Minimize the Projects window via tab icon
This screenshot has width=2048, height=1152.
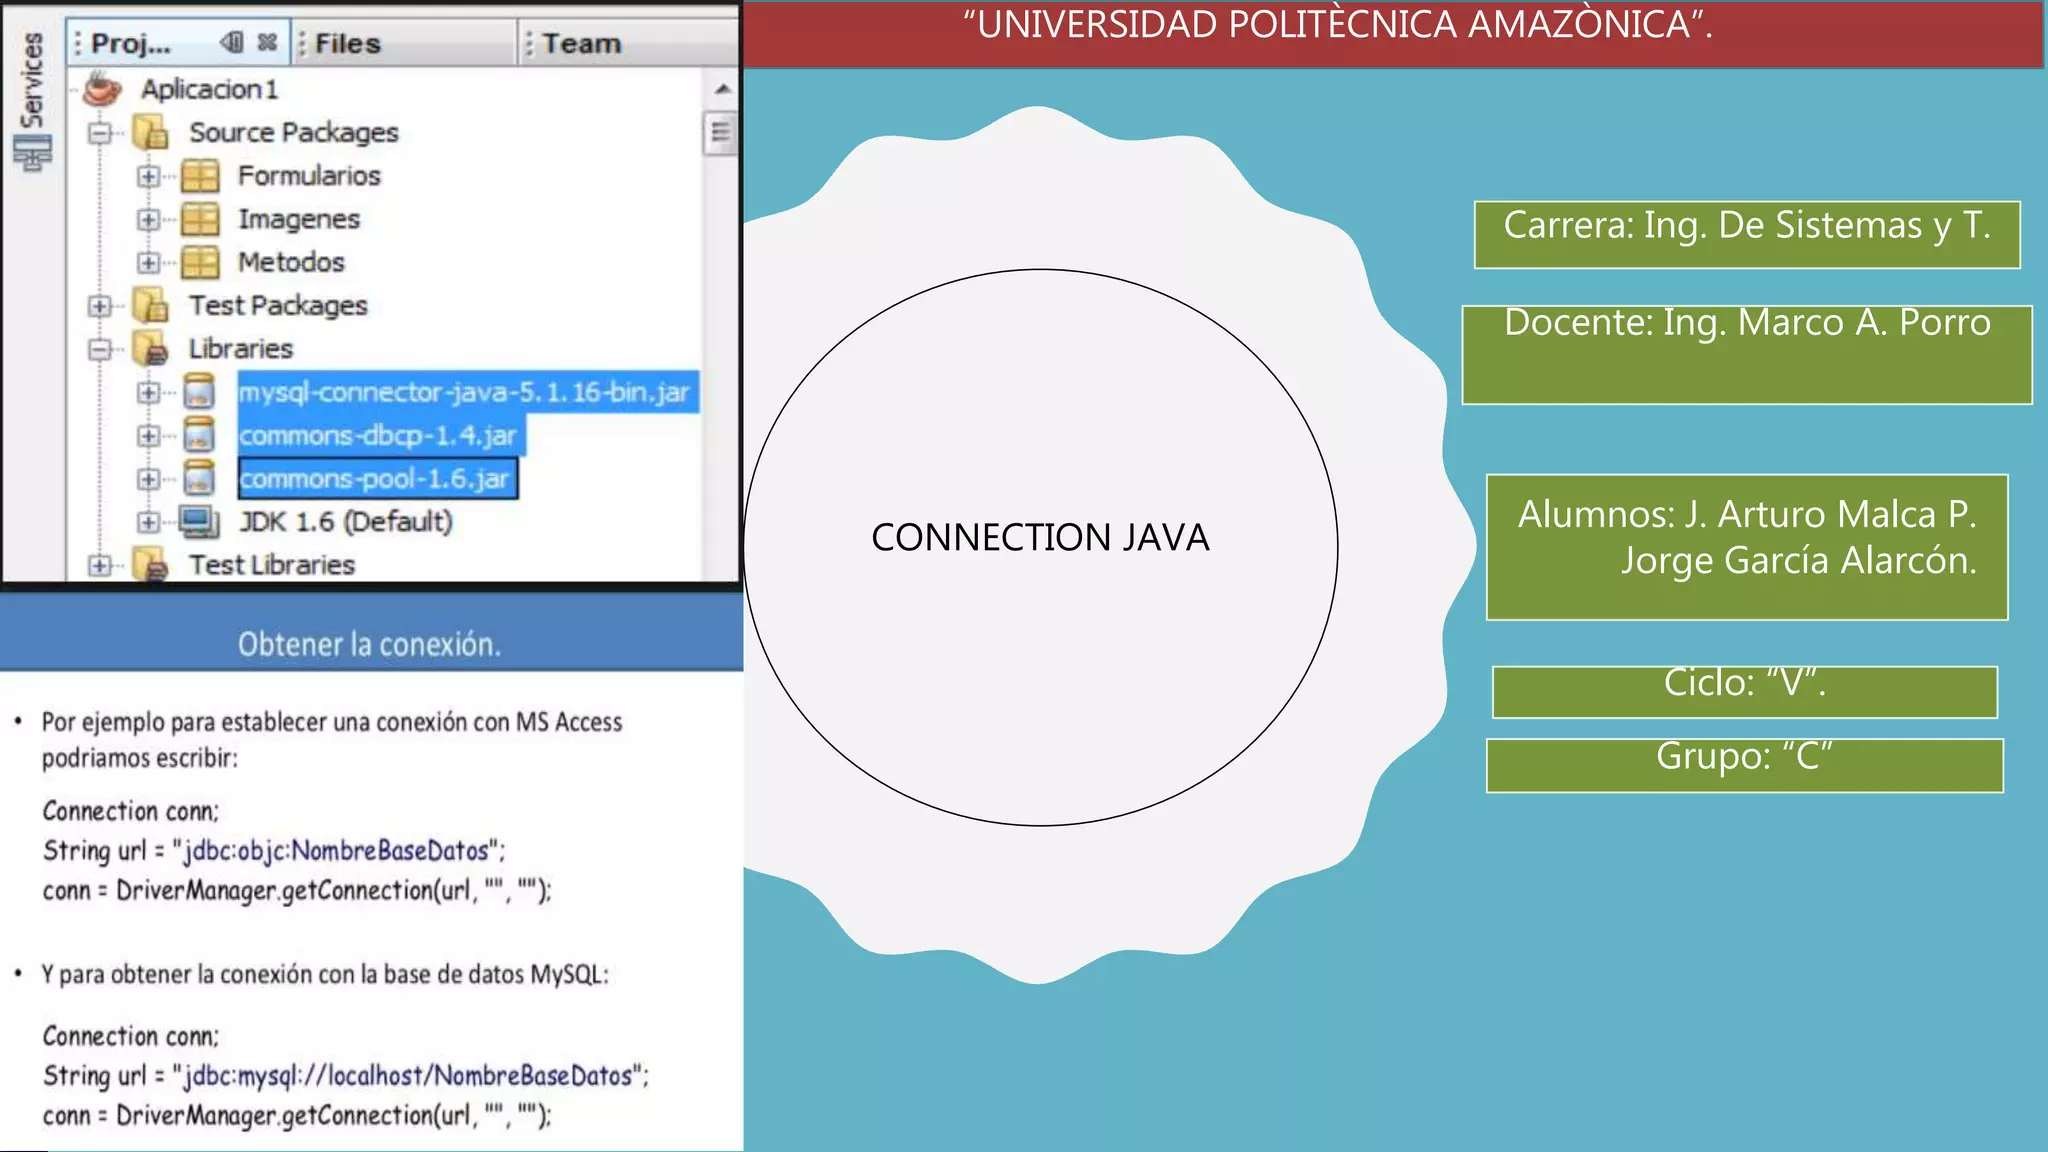pos(232,43)
